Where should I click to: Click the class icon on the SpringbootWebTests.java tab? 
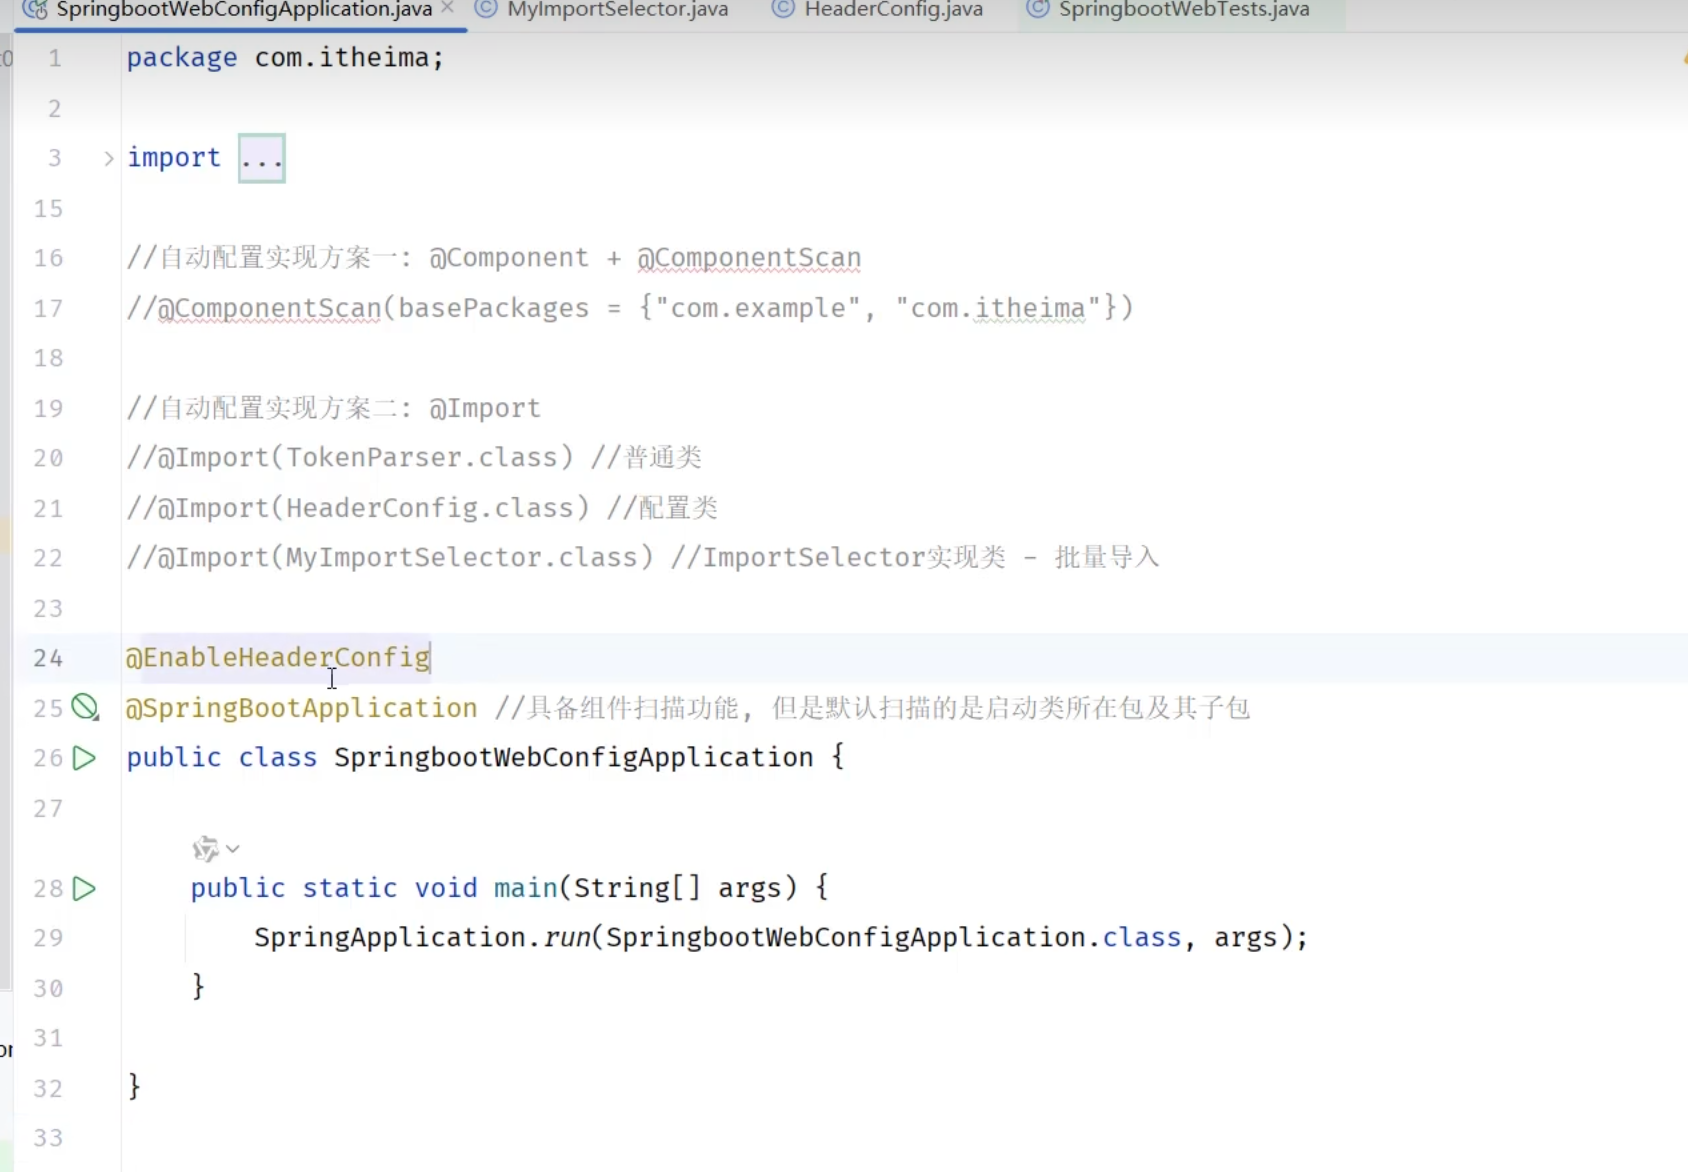(1038, 9)
